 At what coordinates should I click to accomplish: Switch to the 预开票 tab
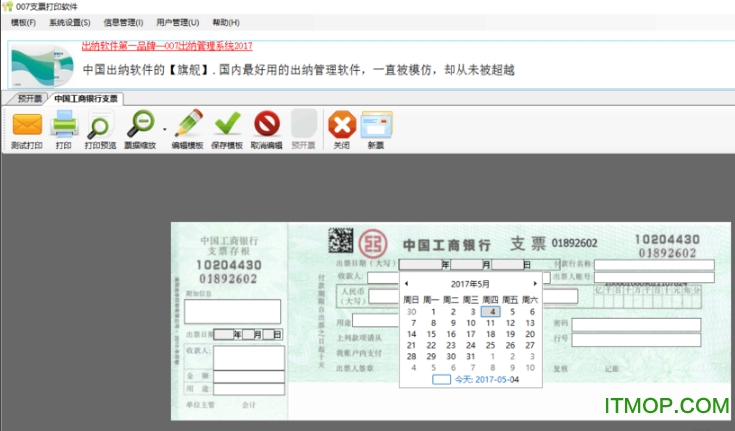coord(29,99)
